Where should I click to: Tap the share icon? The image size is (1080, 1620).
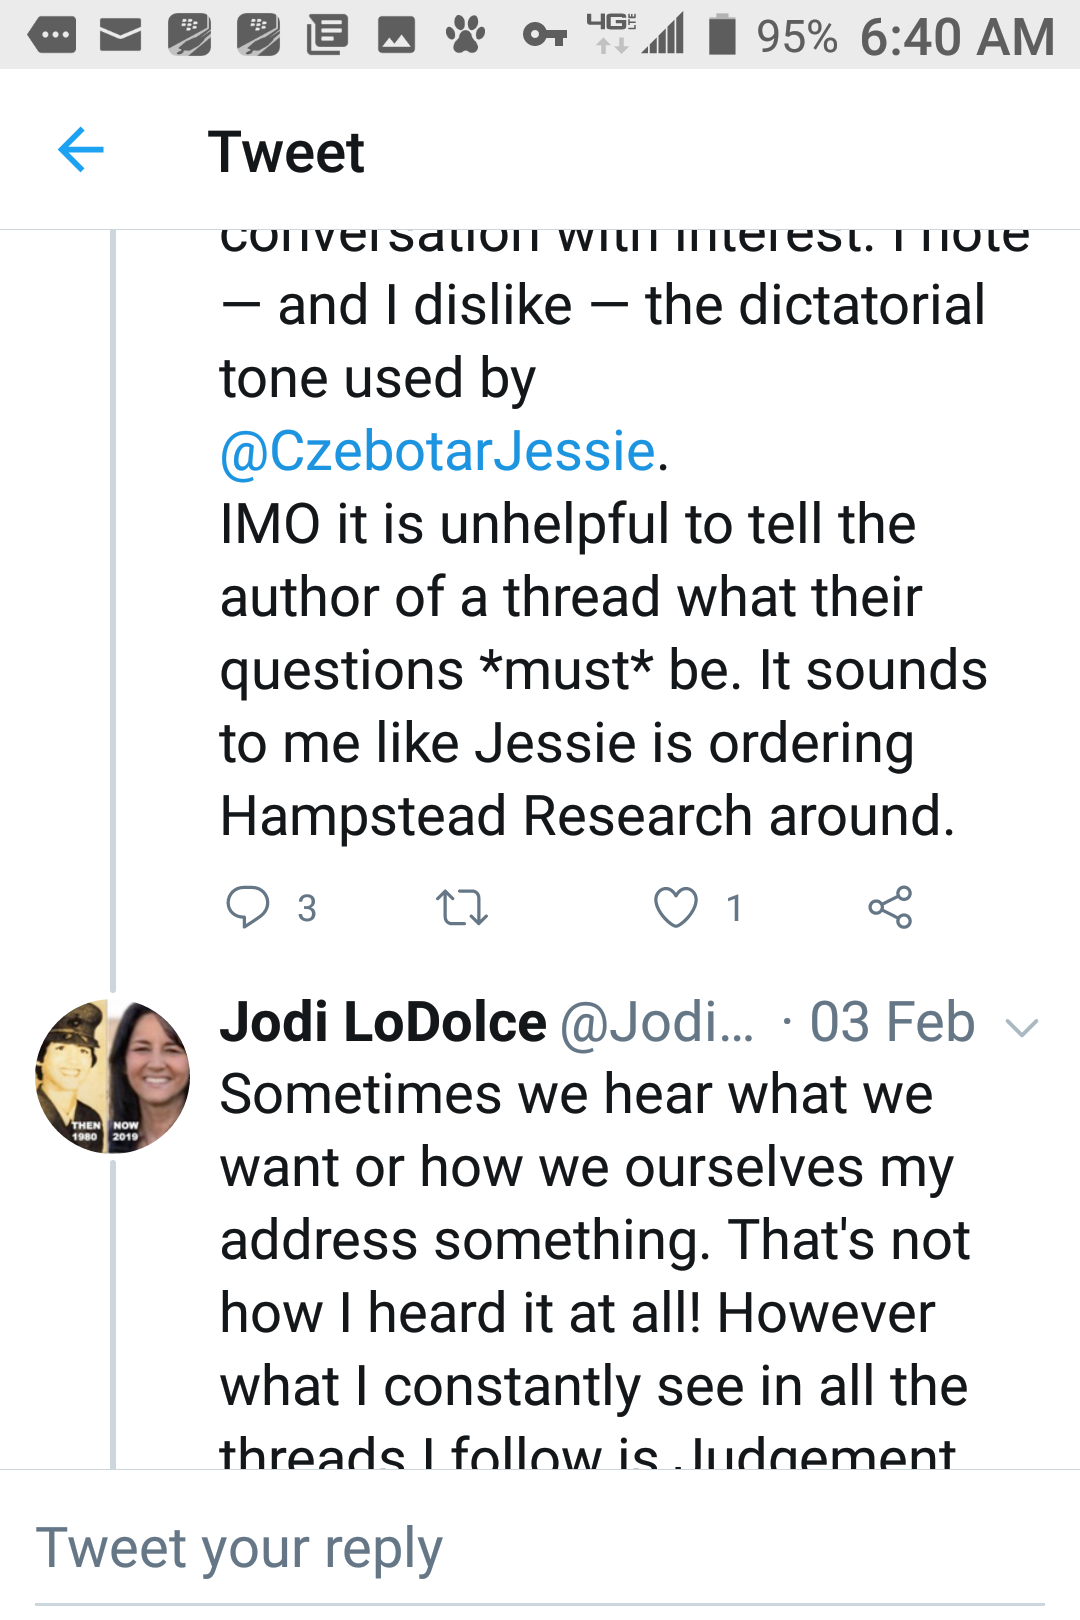890,907
